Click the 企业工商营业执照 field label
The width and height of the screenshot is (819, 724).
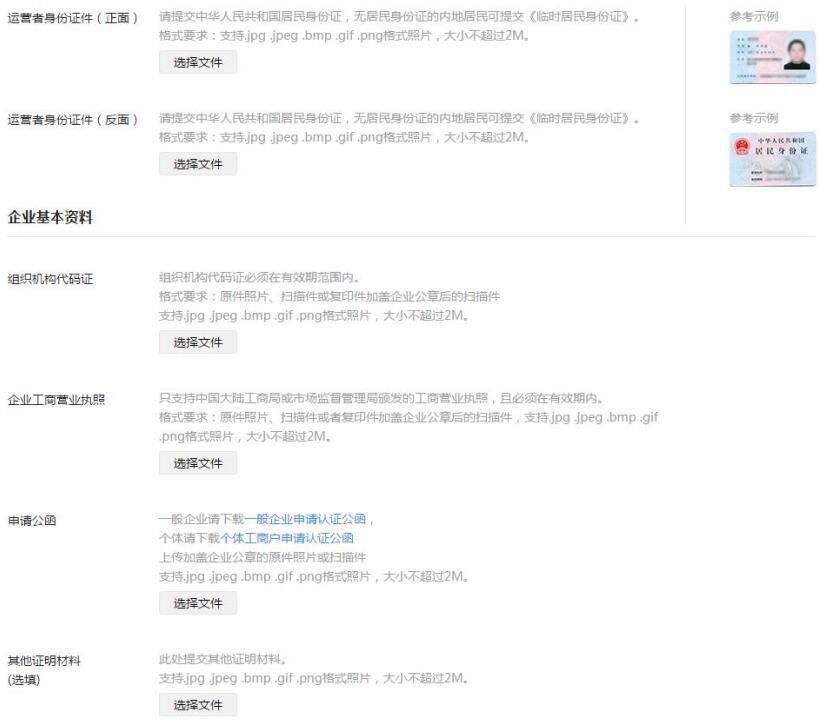57,400
